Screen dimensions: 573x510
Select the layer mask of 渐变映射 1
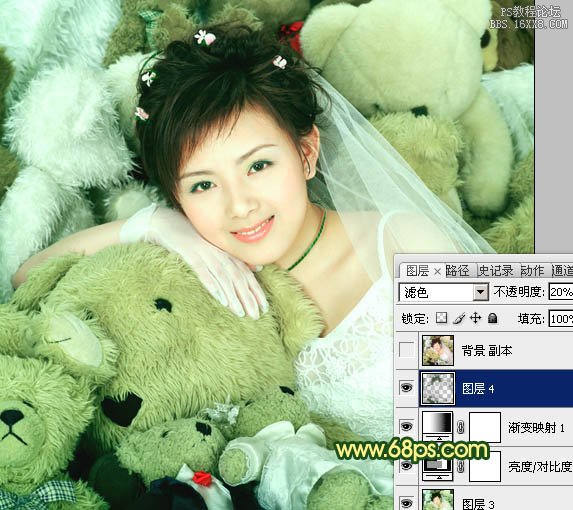[x=485, y=427]
